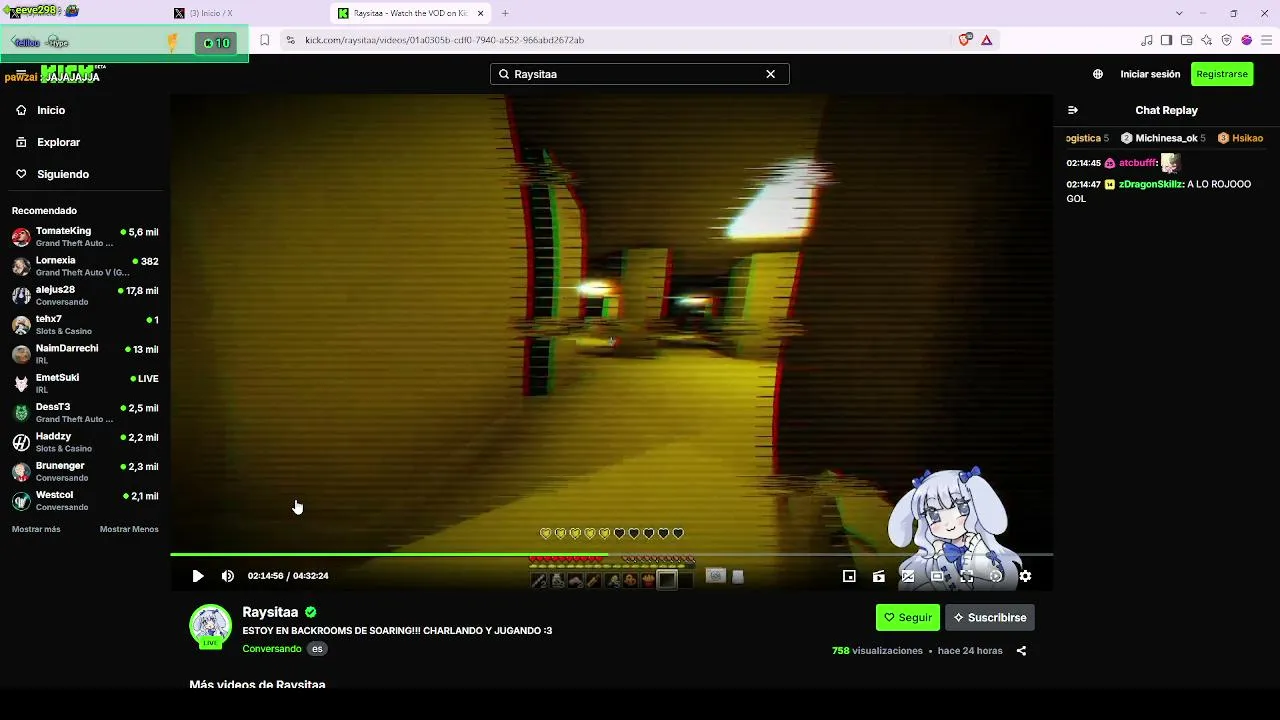This screenshot has height=720, width=1280.
Task: Open the media playlist music-note icon
Action: (x=1147, y=40)
